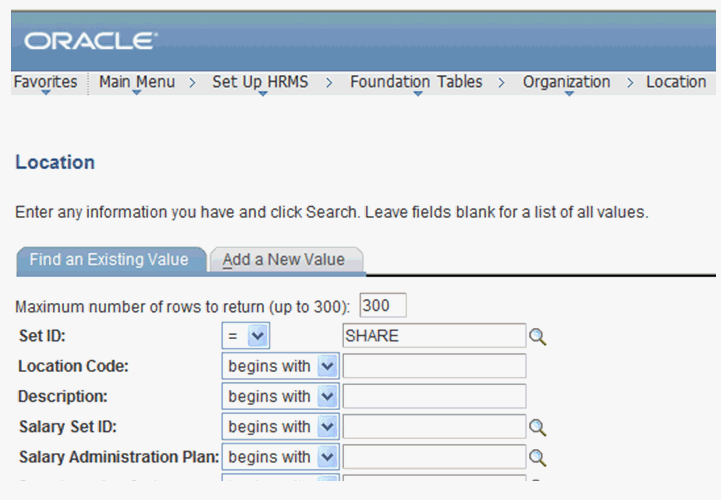Expand the Main Menu

tap(137, 83)
